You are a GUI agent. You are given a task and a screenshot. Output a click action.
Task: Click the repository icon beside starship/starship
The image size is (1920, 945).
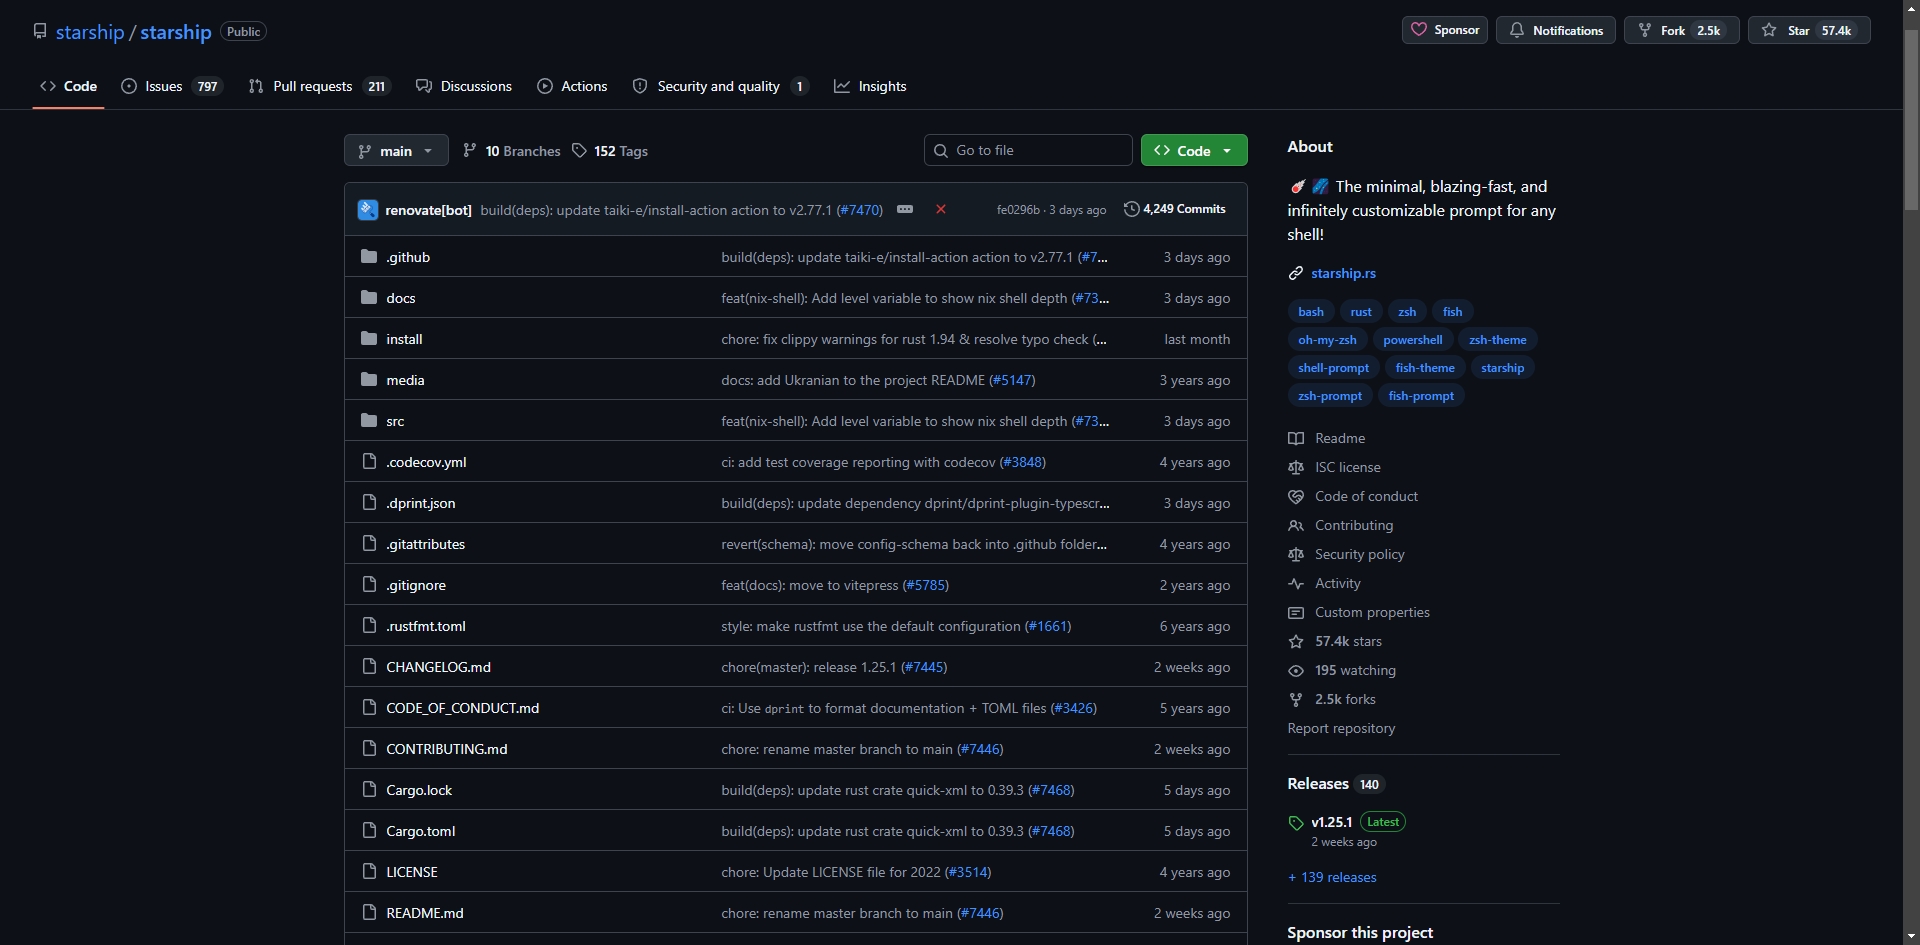(x=40, y=31)
